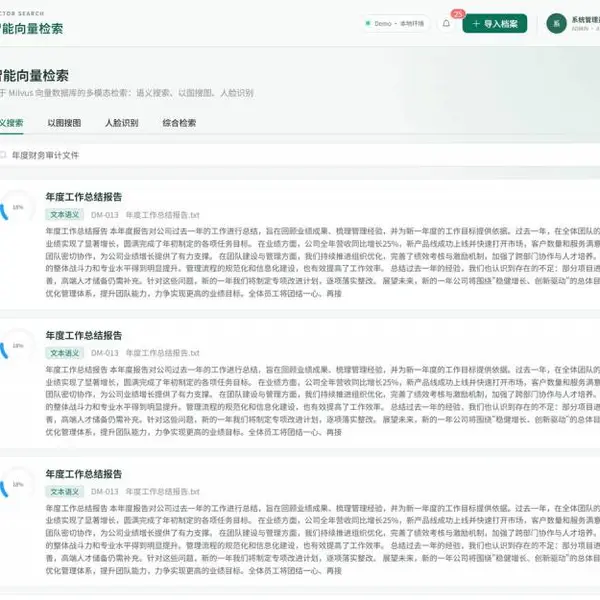Click the 文本语义 tag on the second result
Screen dimensions: 600x600
tap(64, 353)
